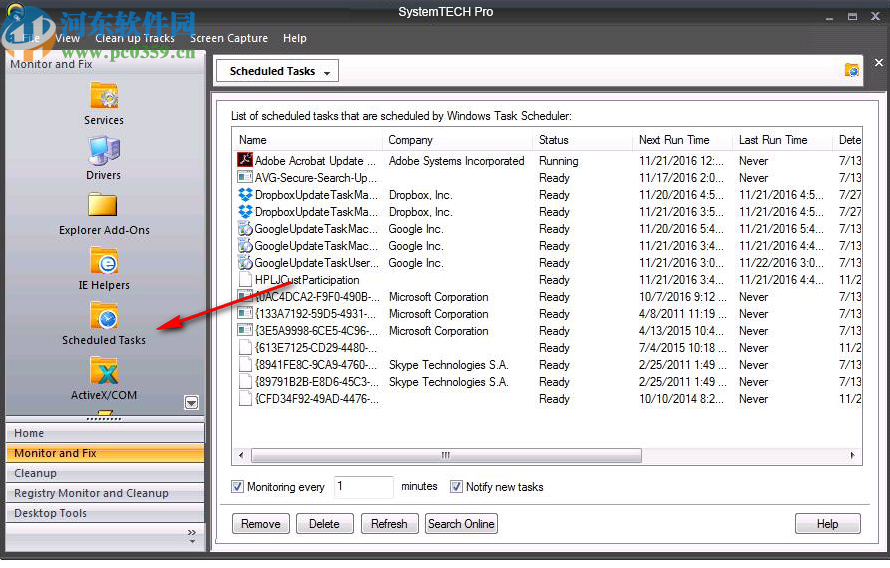The height and width of the screenshot is (568, 890).
Task: Click the {133A7192-59D5-4931 task icon
Action: point(245,313)
